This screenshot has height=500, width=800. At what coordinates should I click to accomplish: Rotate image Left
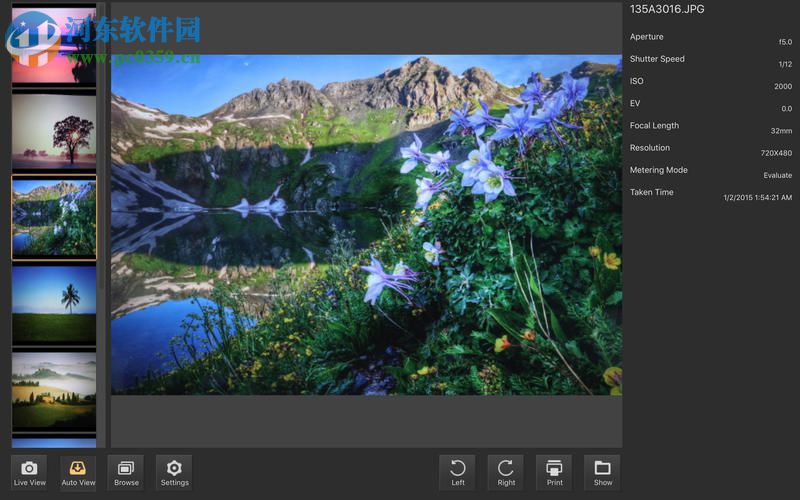pos(458,472)
